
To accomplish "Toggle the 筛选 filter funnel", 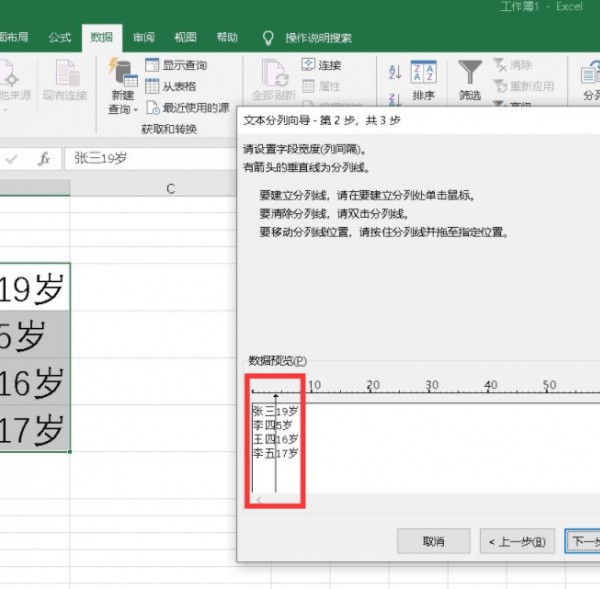I will [x=470, y=80].
